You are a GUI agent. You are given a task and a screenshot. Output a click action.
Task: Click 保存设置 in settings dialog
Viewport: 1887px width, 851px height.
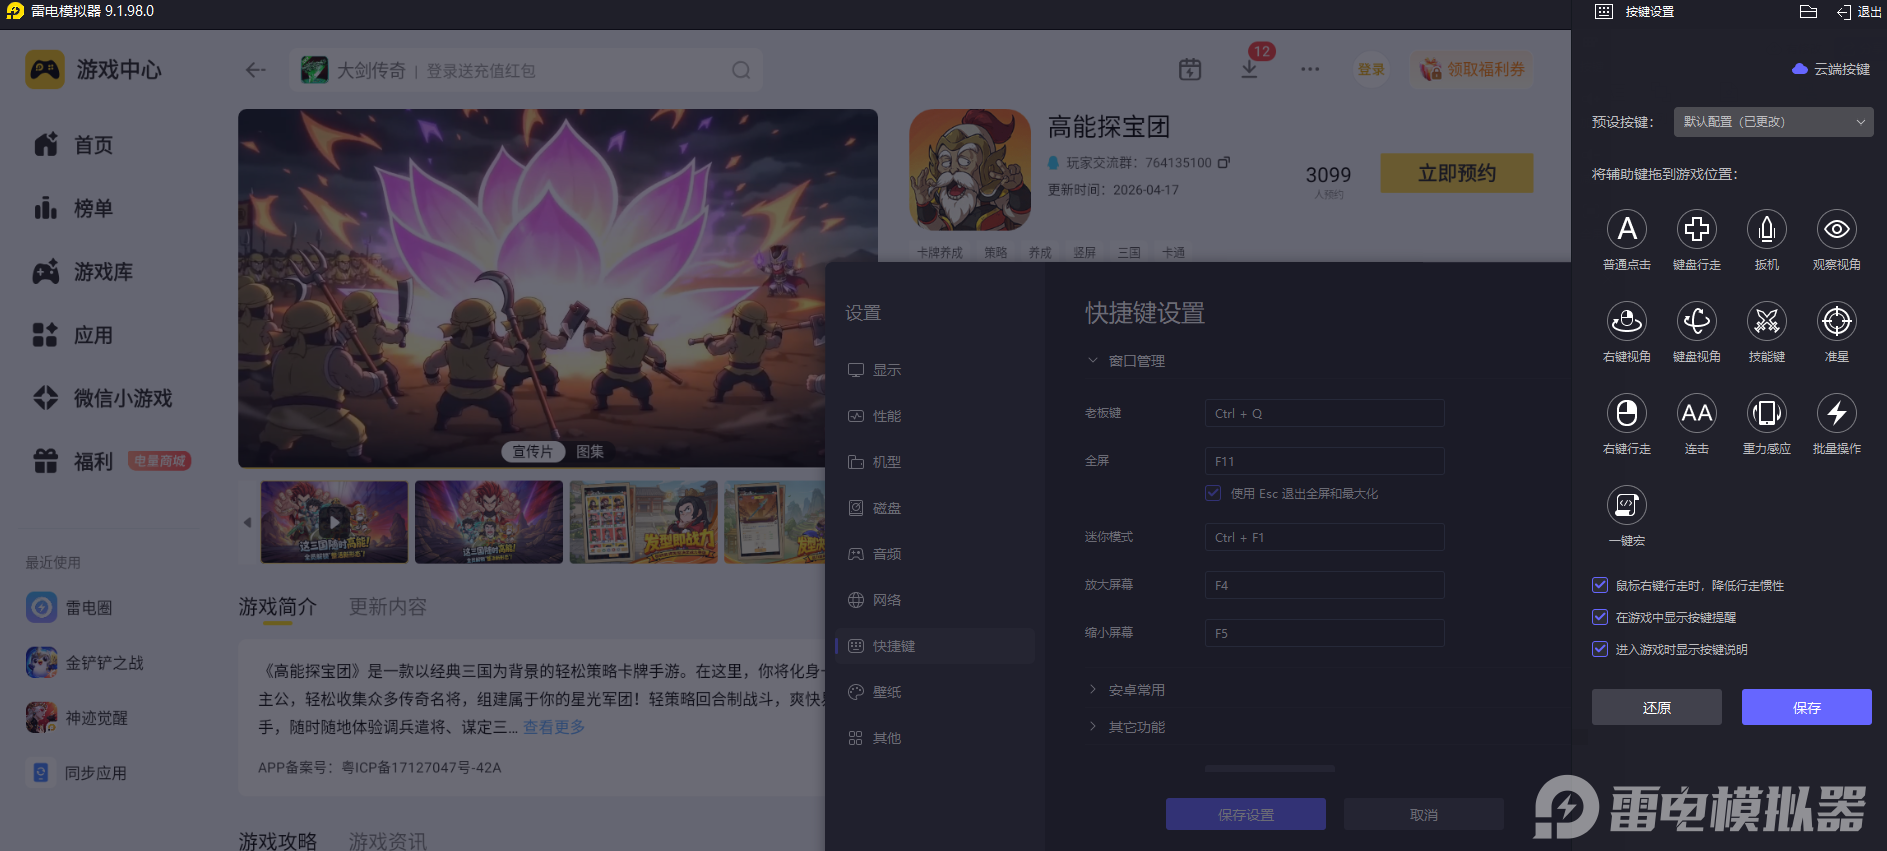[x=1246, y=814]
